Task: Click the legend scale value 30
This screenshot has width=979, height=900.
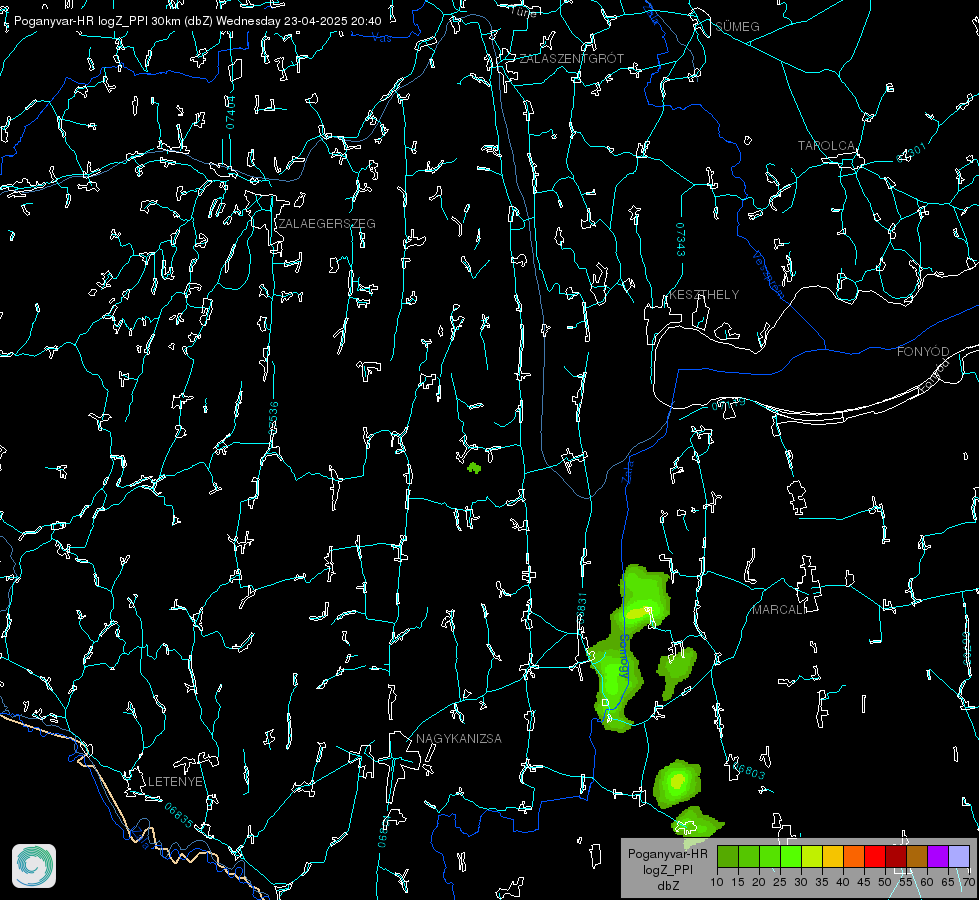Action: pos(801,883)
